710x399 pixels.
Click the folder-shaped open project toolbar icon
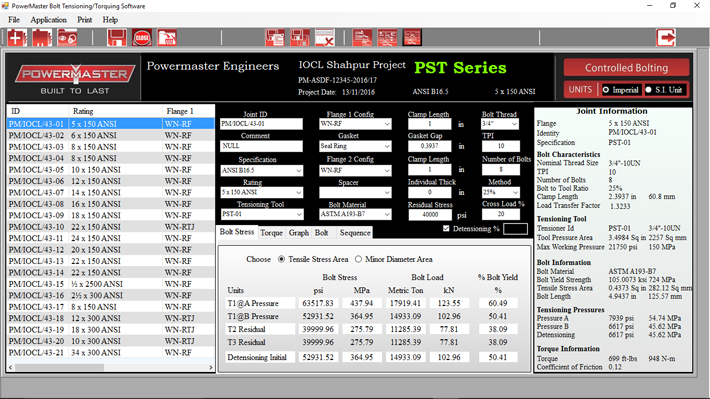point(42,38)
